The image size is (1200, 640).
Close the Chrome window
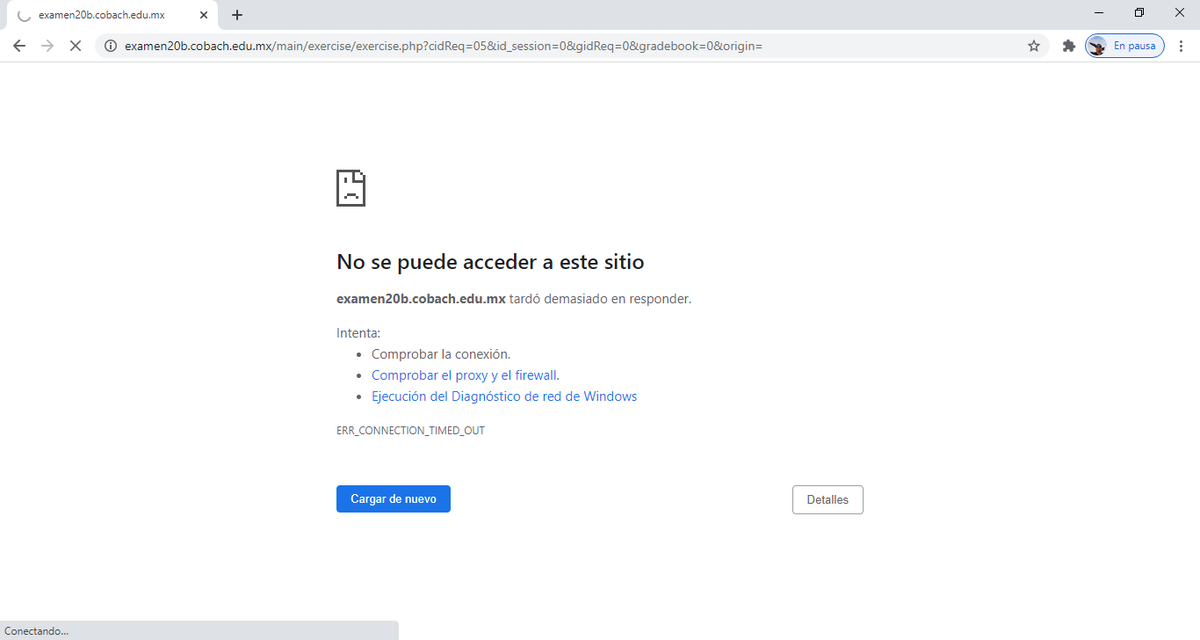pyautogui.click(x=1178, y=13)
